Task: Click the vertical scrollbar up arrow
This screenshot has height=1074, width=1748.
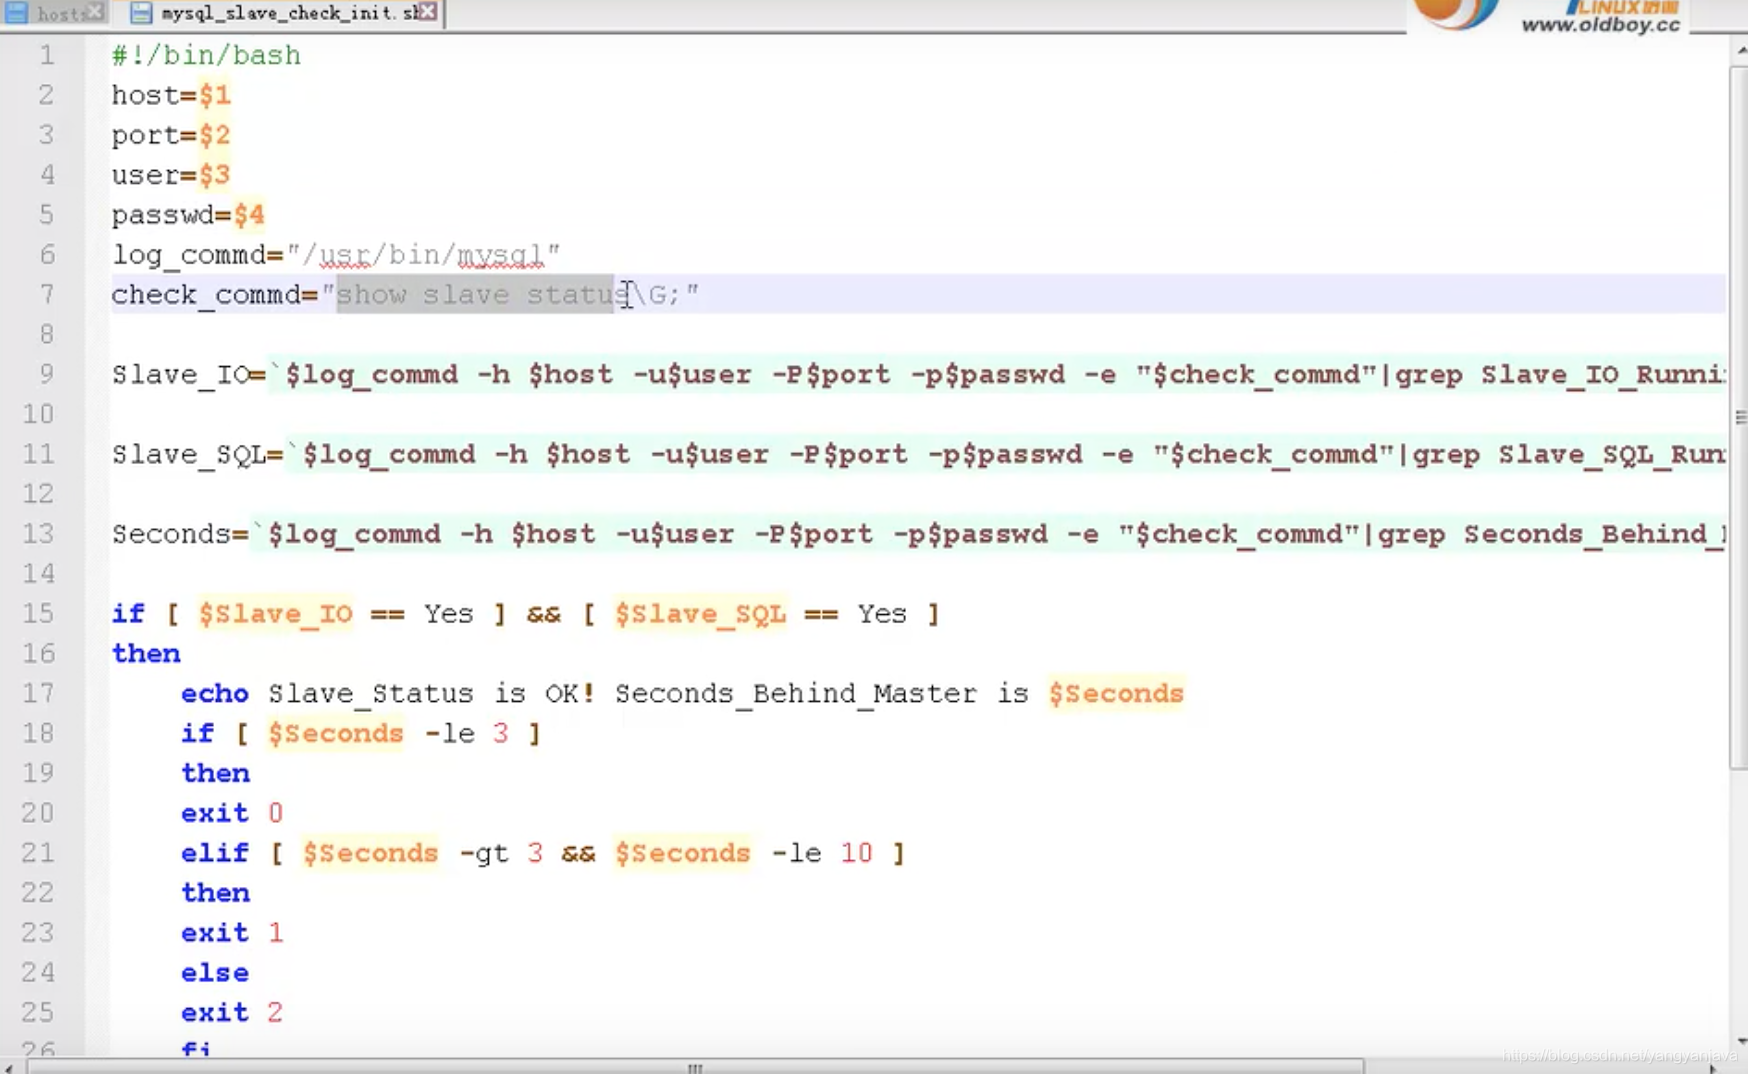Action: [1740, 48]
